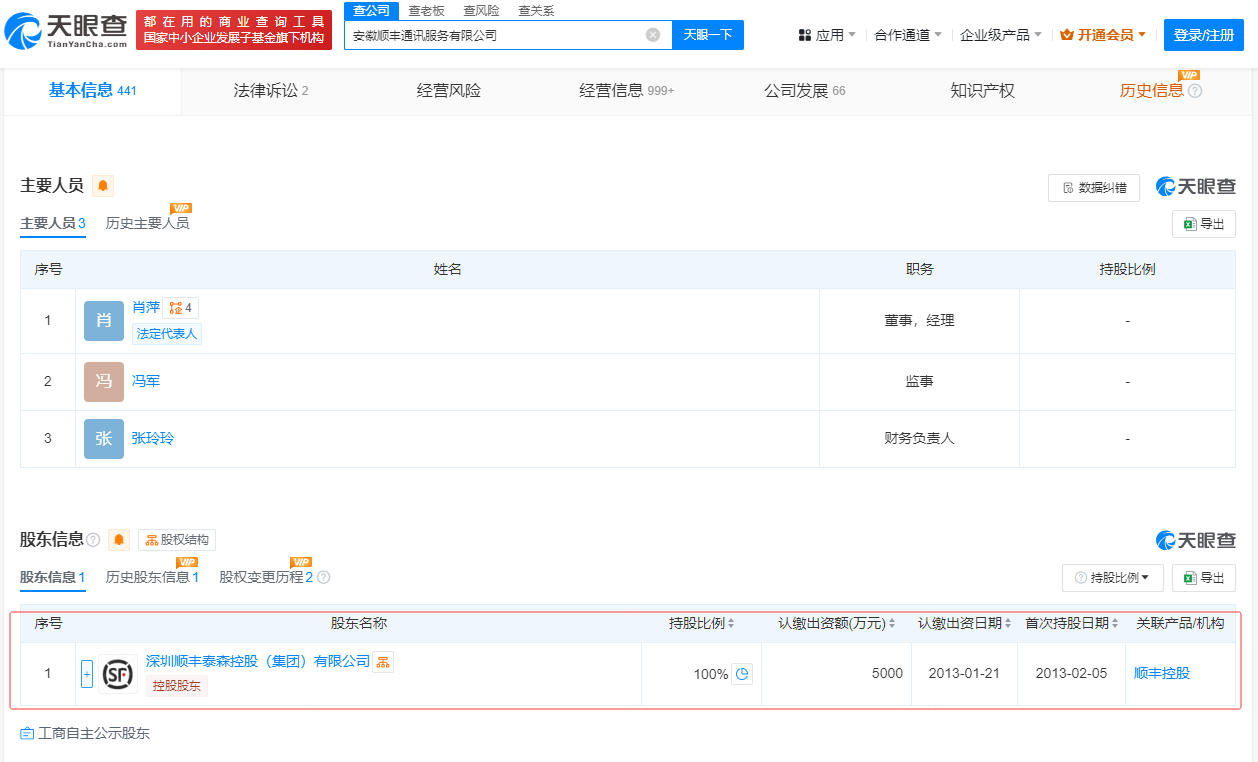Image resolution: width=1258 pixels, height=762 pixels.
Task: Open the pie chart icon next to 100%
Action: pyautogui.click(x=741, y=674)
